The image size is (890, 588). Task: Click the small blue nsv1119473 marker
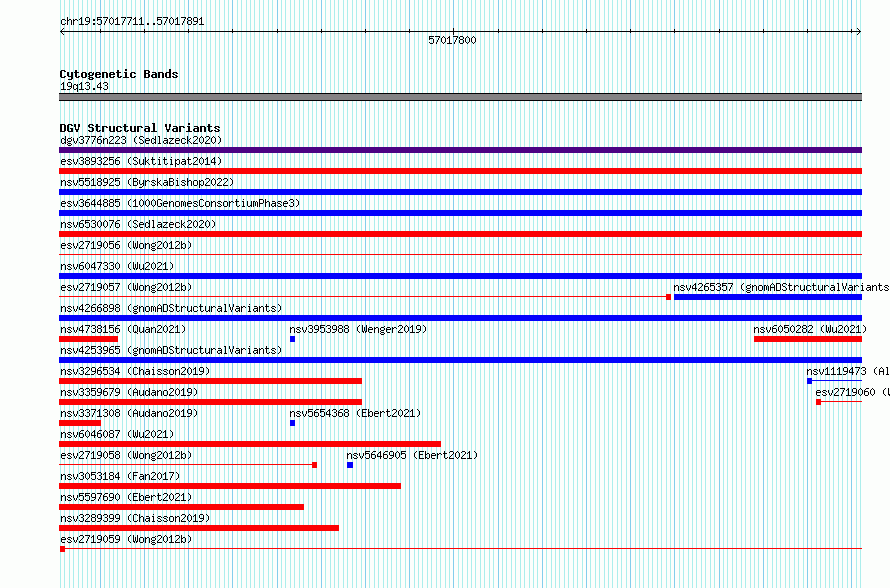pyautogui.click(x=809, y=381)
